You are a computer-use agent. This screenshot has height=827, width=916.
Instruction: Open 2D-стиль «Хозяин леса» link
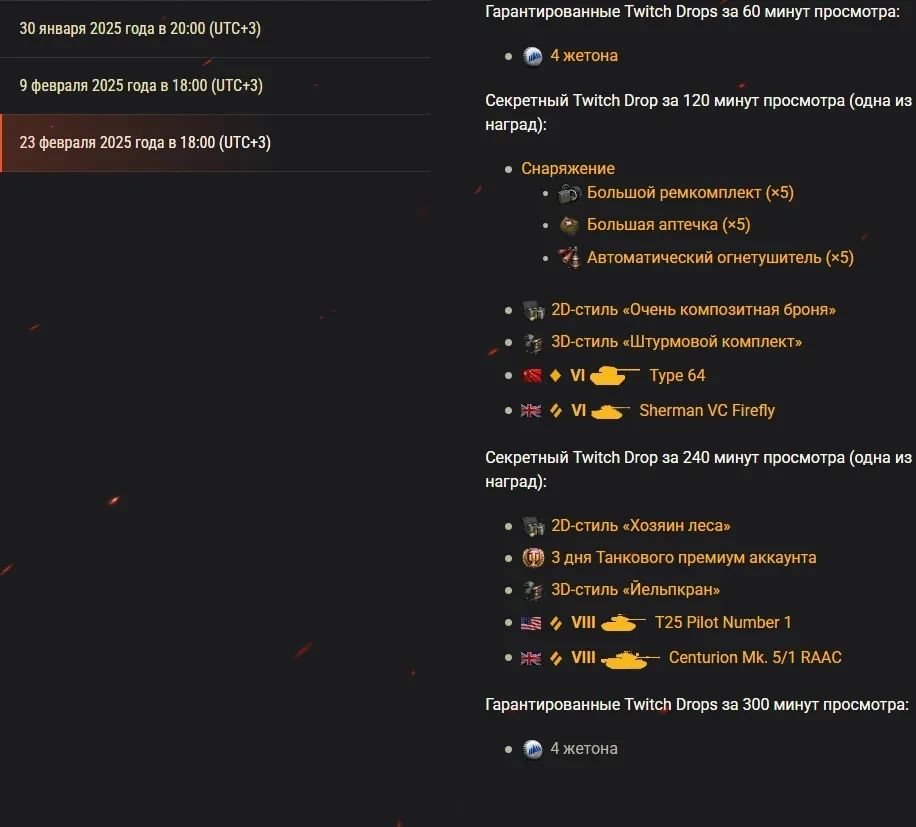click(640, 526)
